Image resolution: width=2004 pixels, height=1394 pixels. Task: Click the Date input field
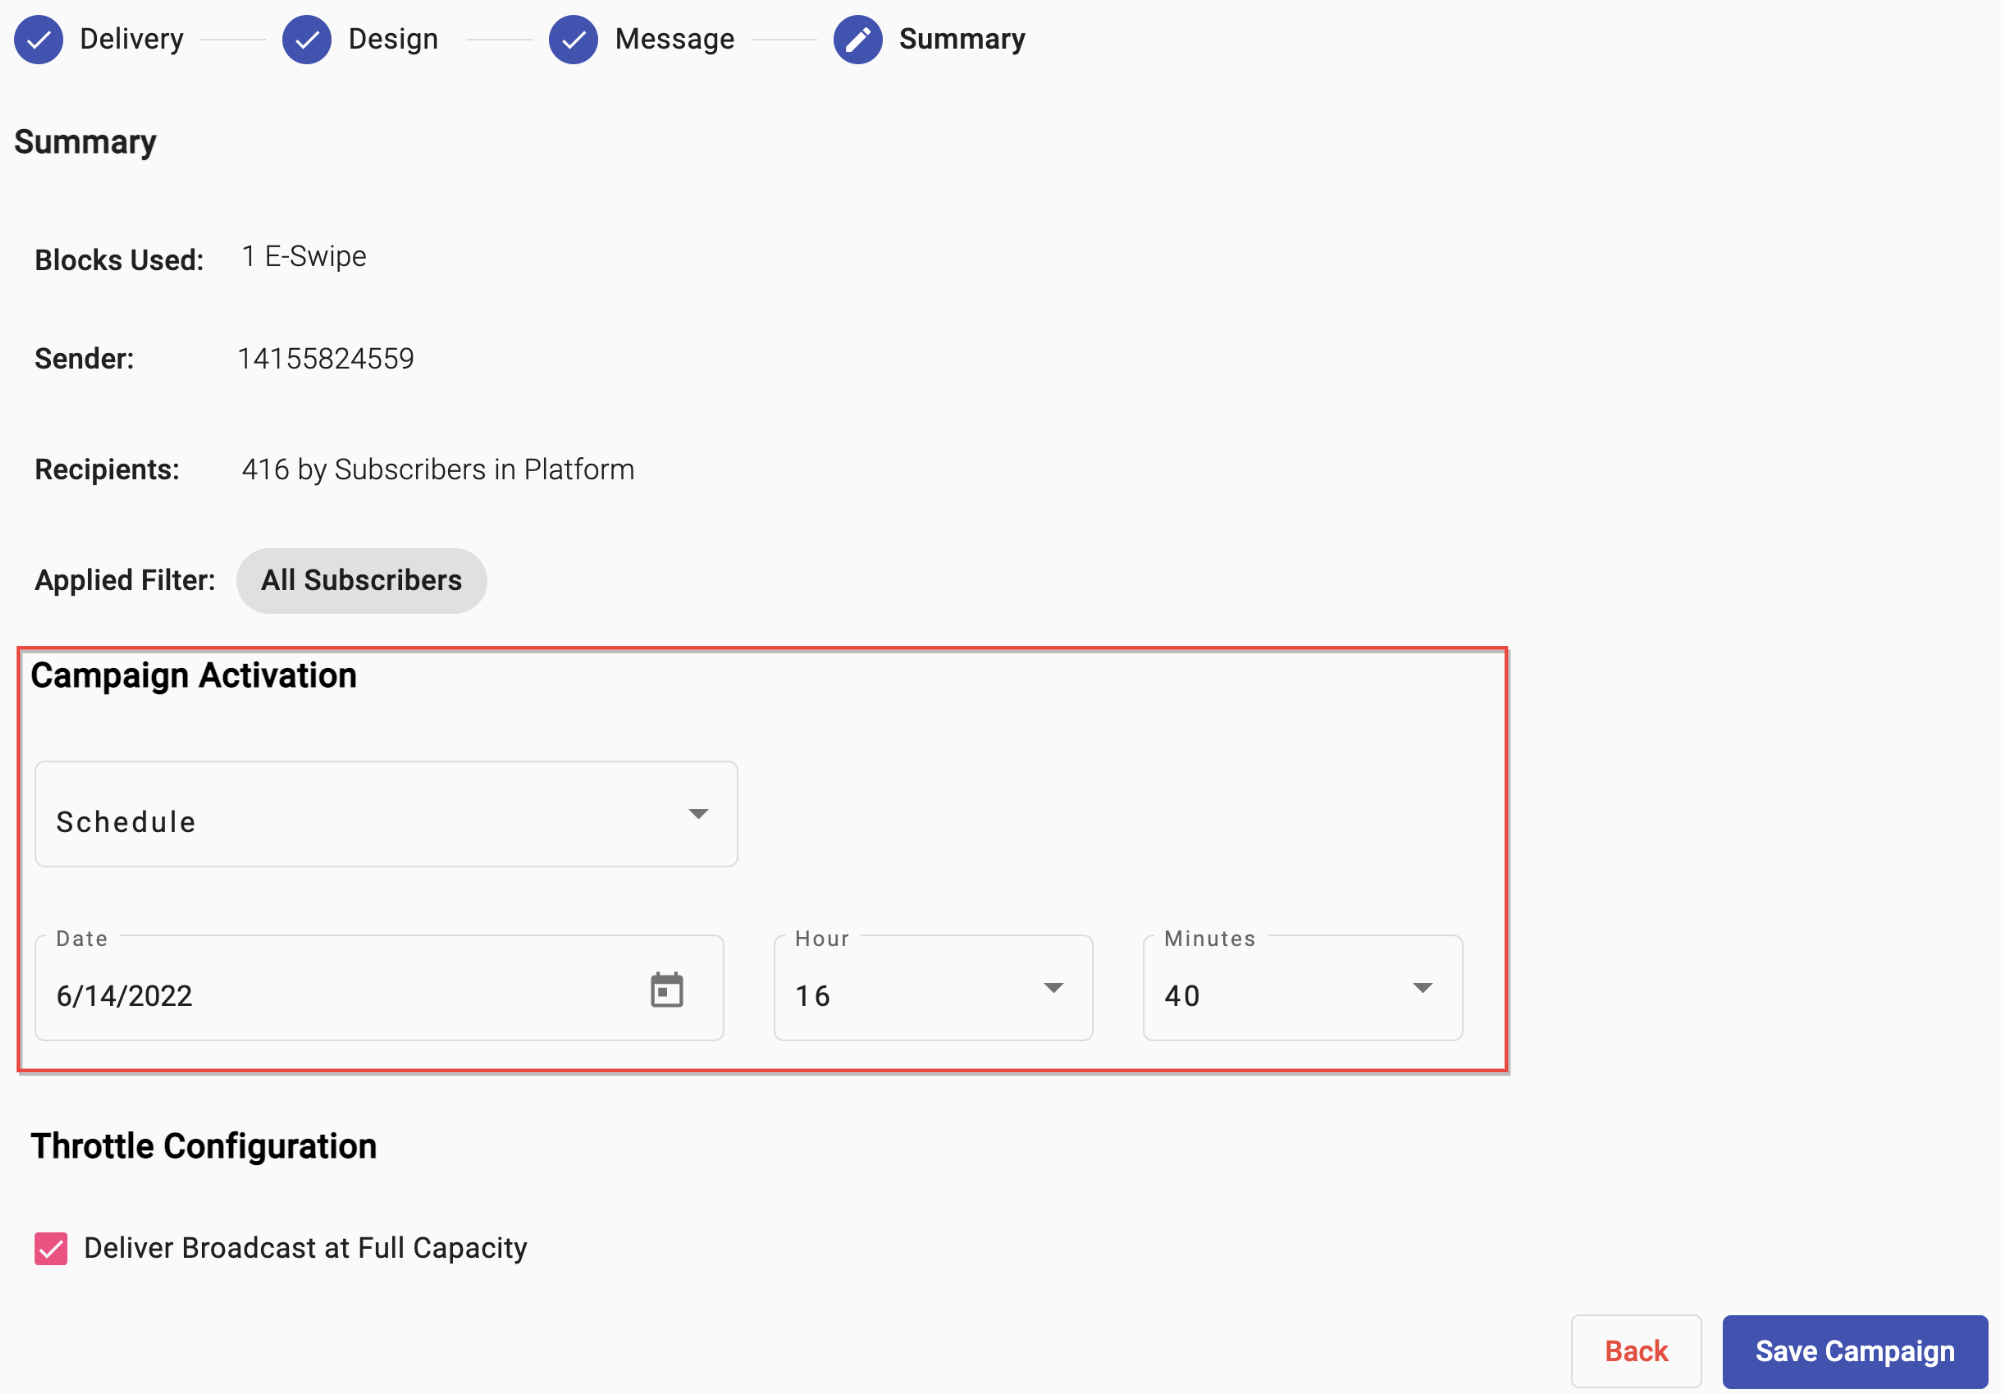(340, 995)
